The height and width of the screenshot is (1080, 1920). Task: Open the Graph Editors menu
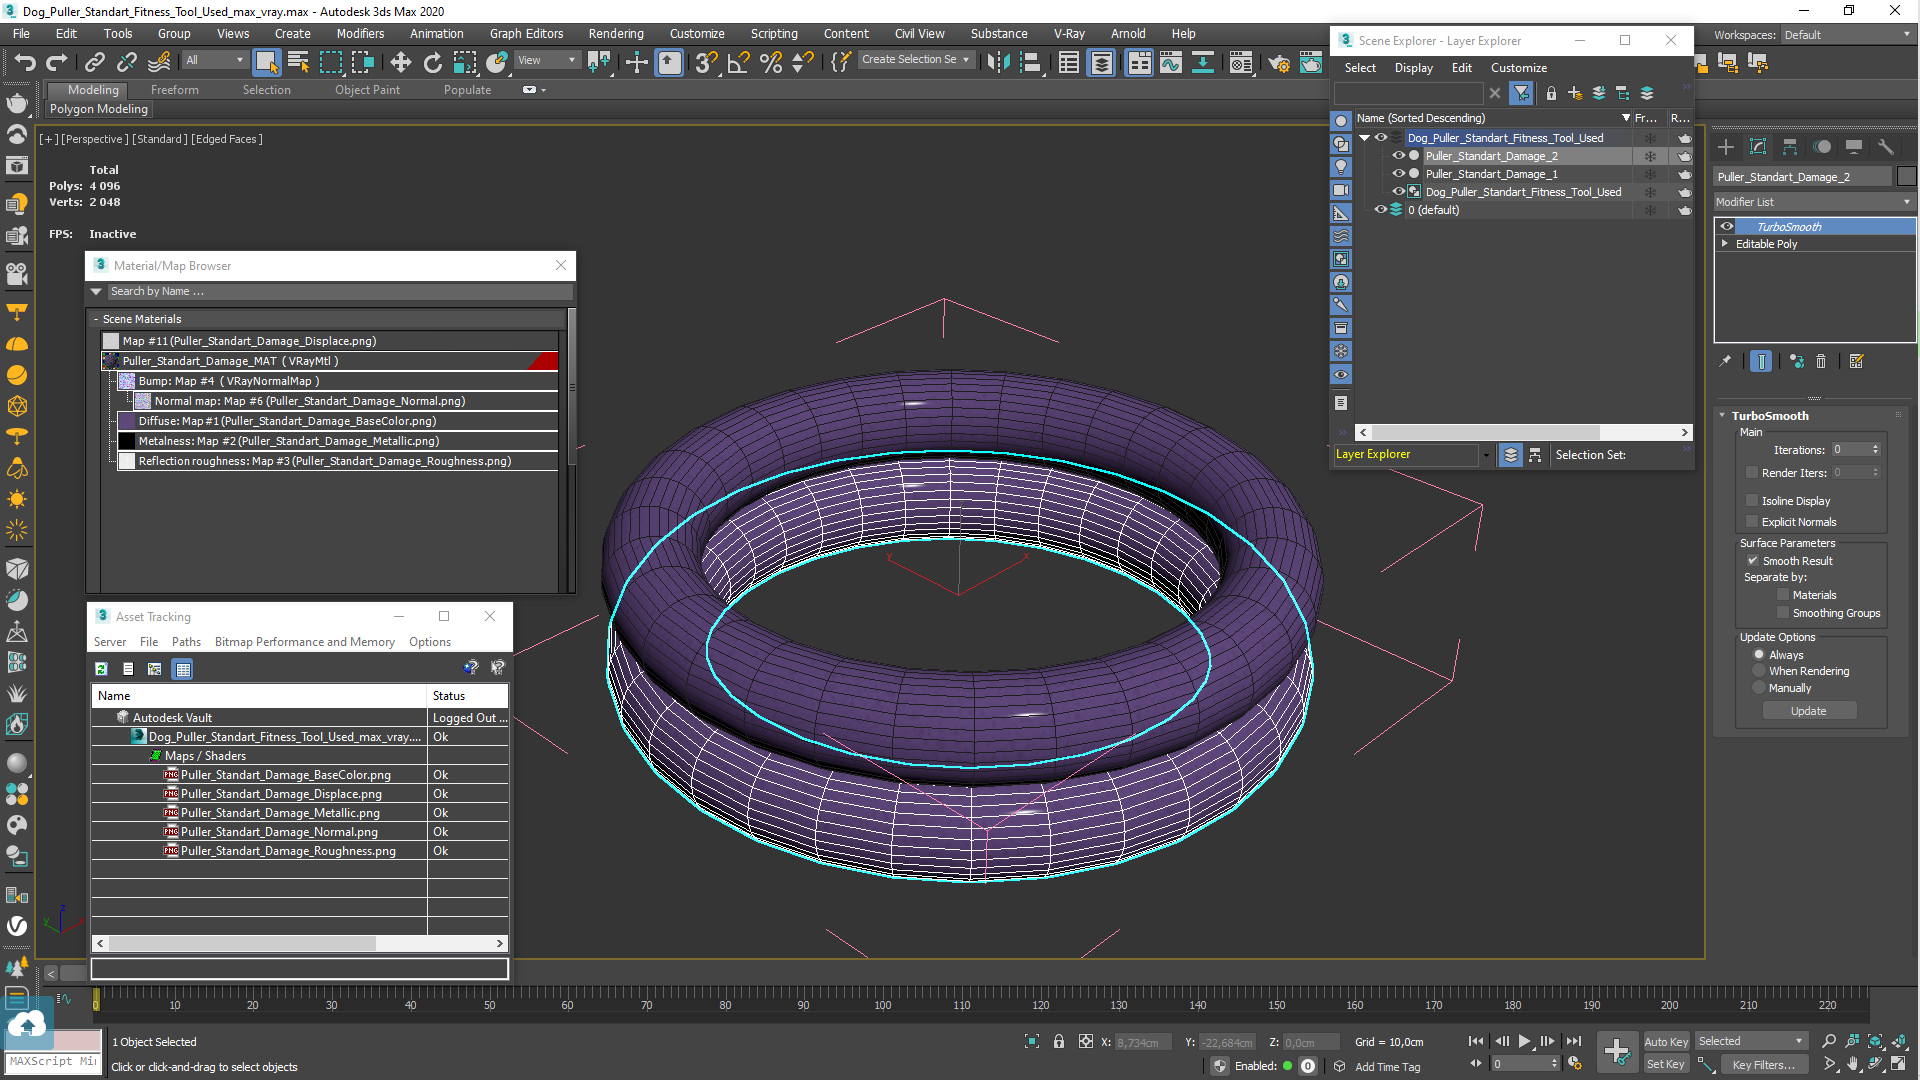coord(526,33)
